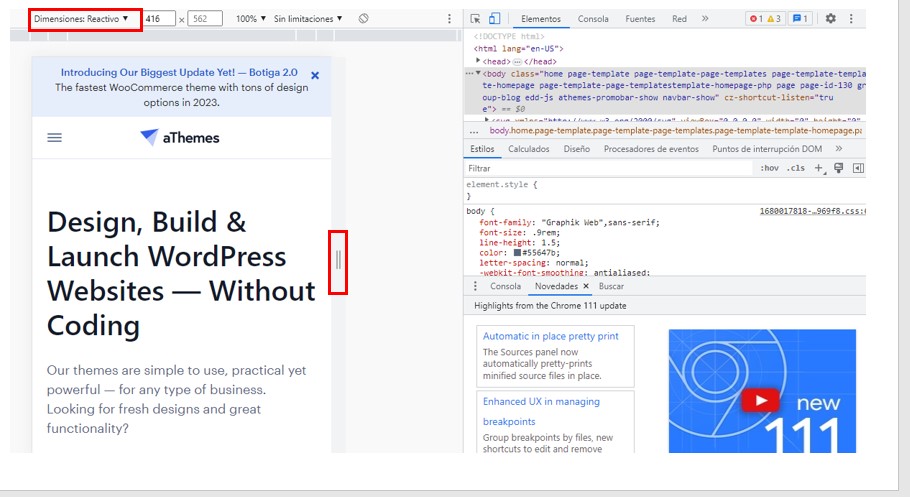This screenshot has width=910, height=497.
Task: Click the viewport width resize handle
Action: tap(338, 260)
